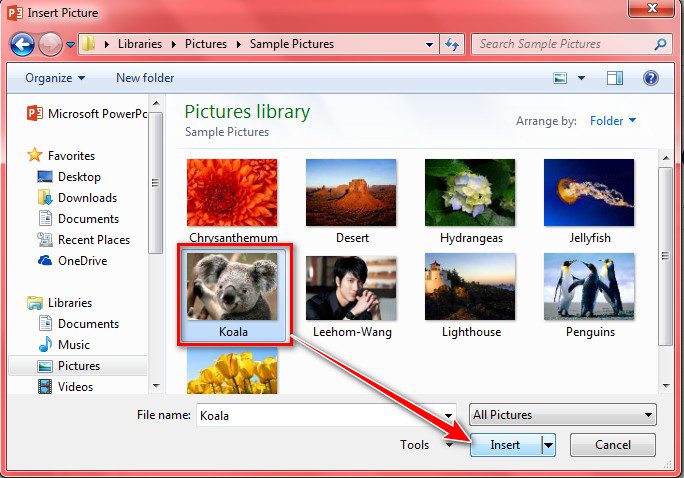Open OneDrive in the navigation pane
Screen dimensions: 684x478
pos(83,260)
